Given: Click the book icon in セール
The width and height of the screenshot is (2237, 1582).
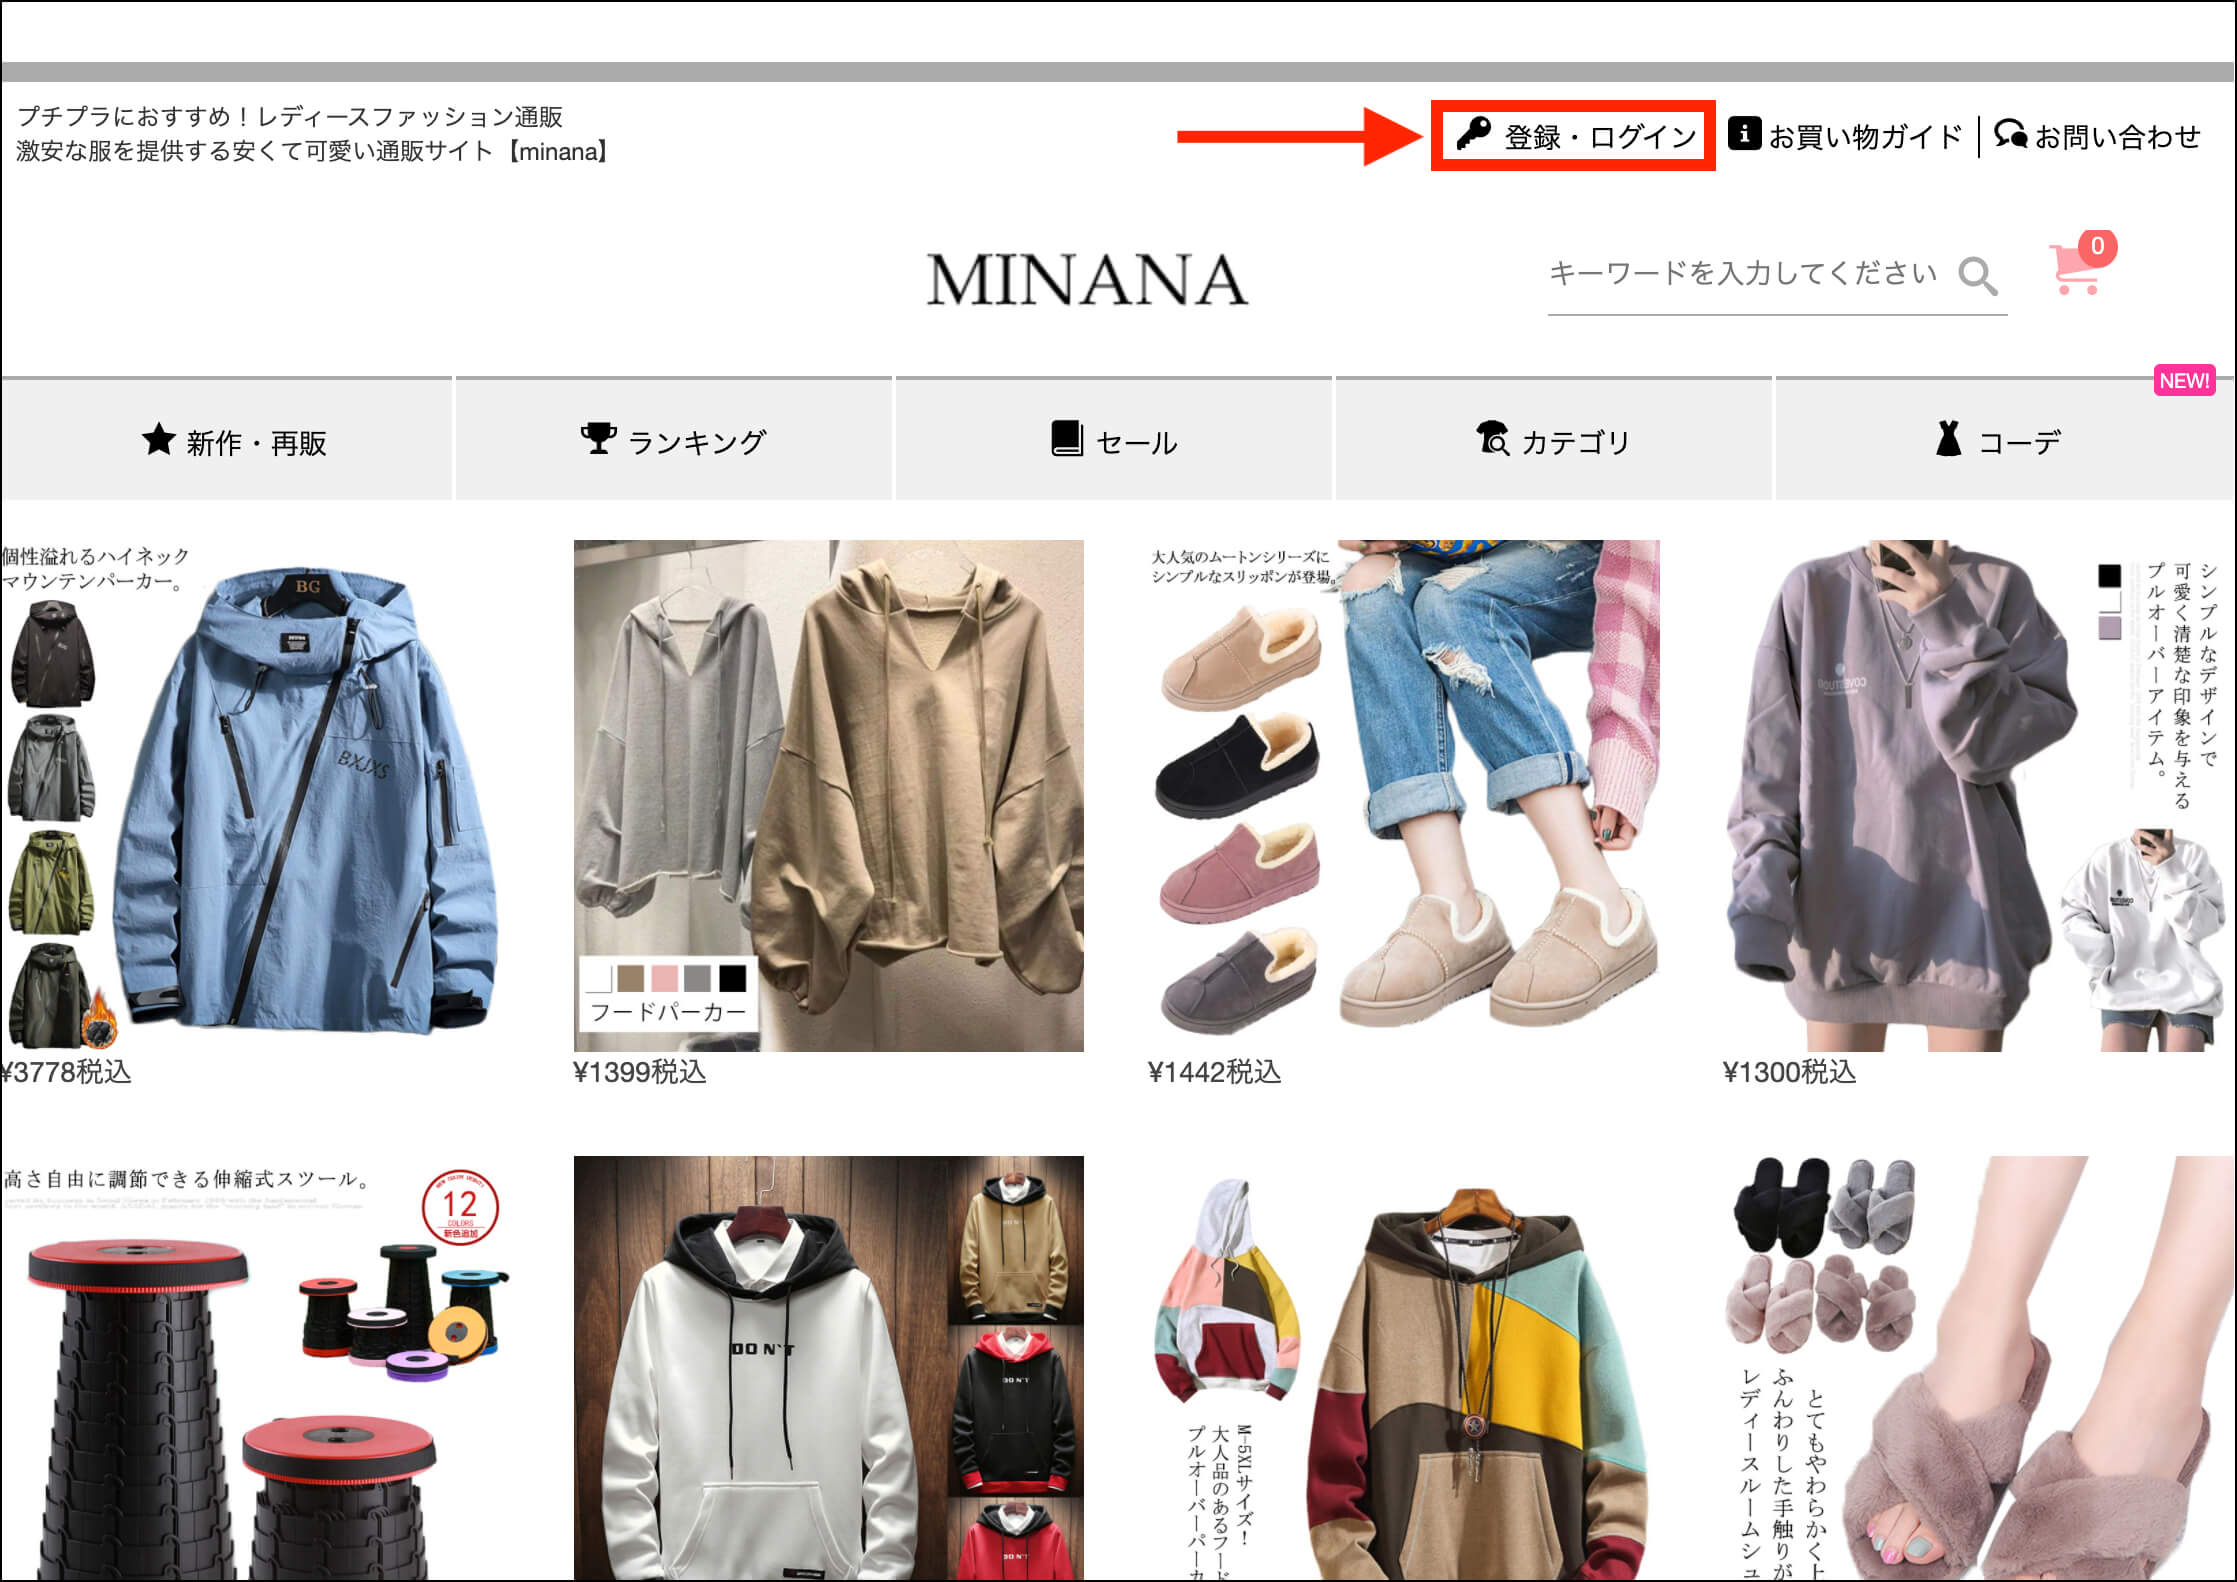Looking at the screenshot, I should [x=1067, y=438].
